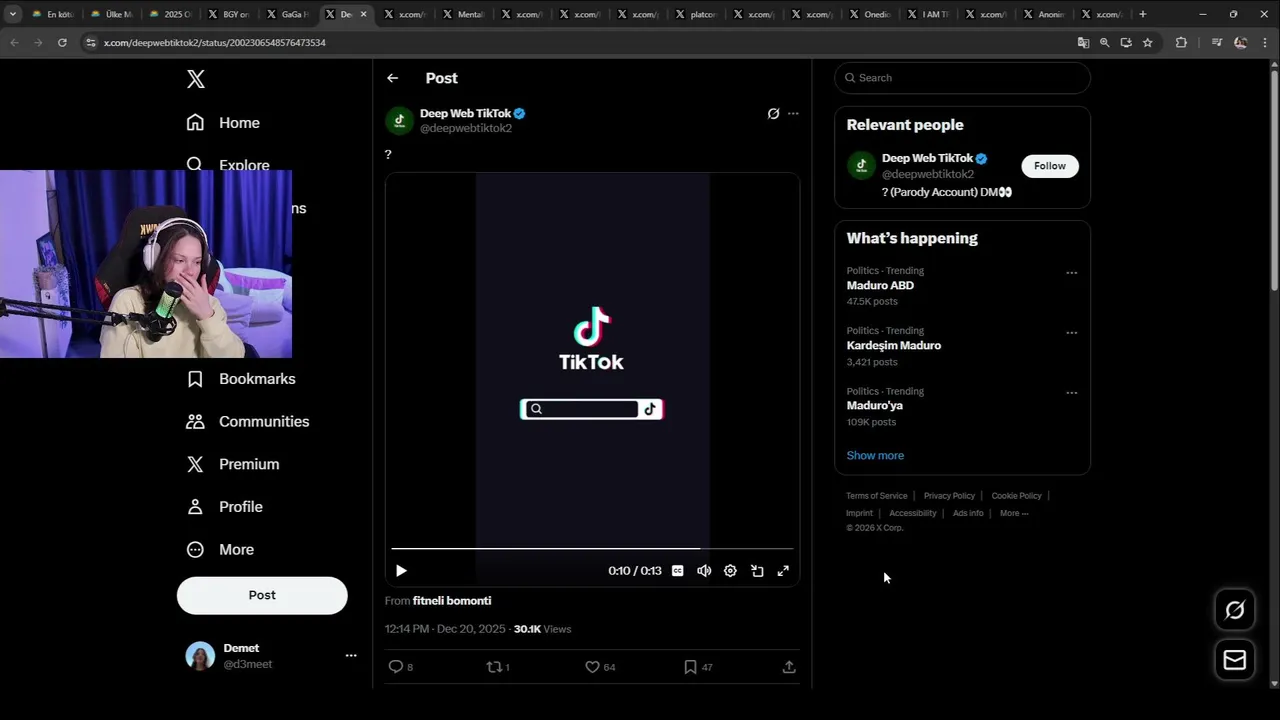Open Deep Web TikTok in Relevant people
Image resolution: width=1280 pixels, height=720 pixels.
(x=927, y=158)
